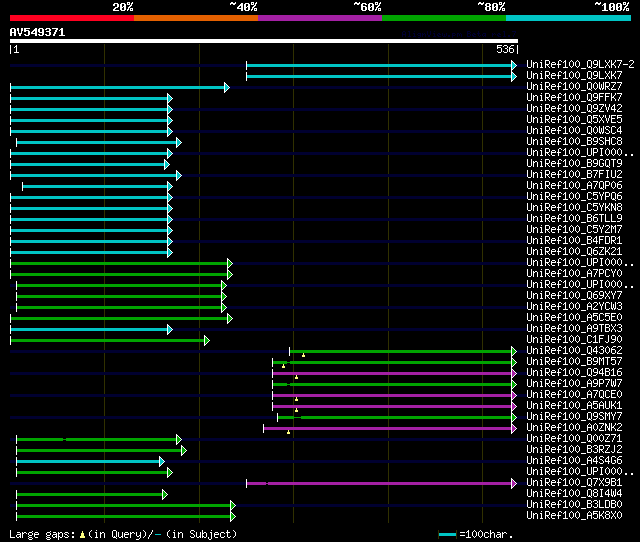
Task: Click the red 20% identity legend segment
Action: 72,18
